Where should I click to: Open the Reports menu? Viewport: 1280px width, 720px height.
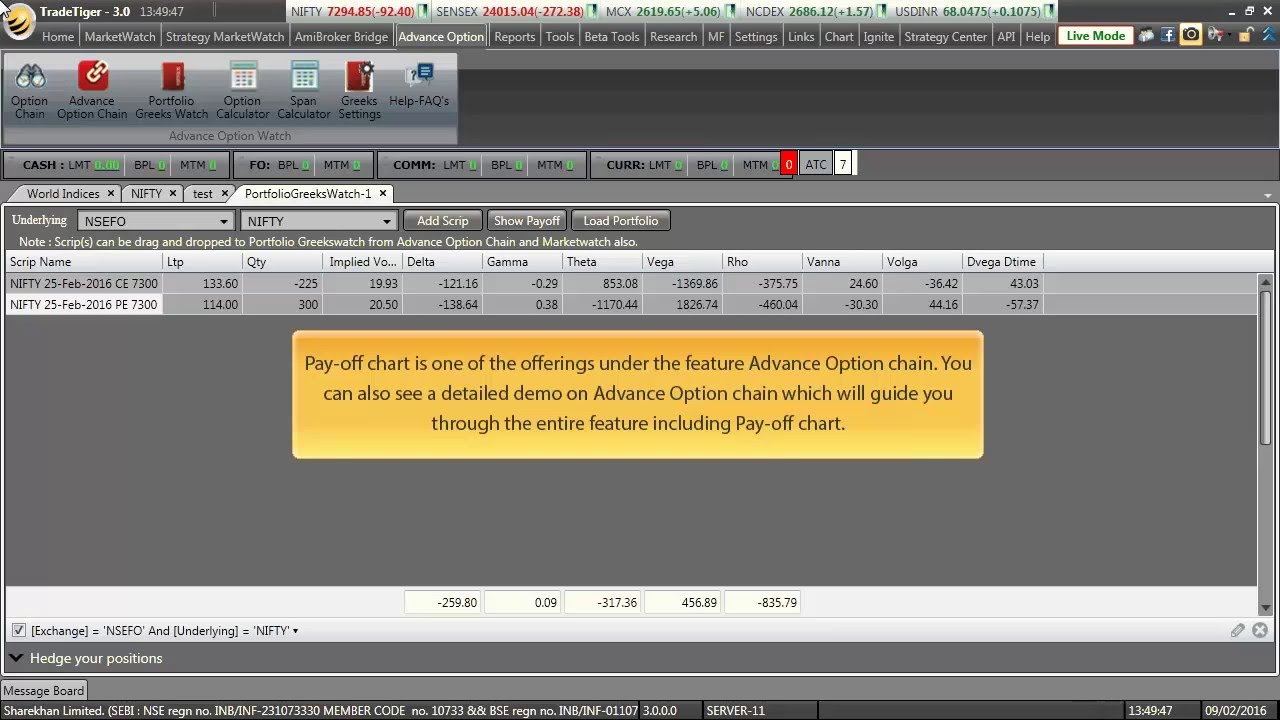514,36
